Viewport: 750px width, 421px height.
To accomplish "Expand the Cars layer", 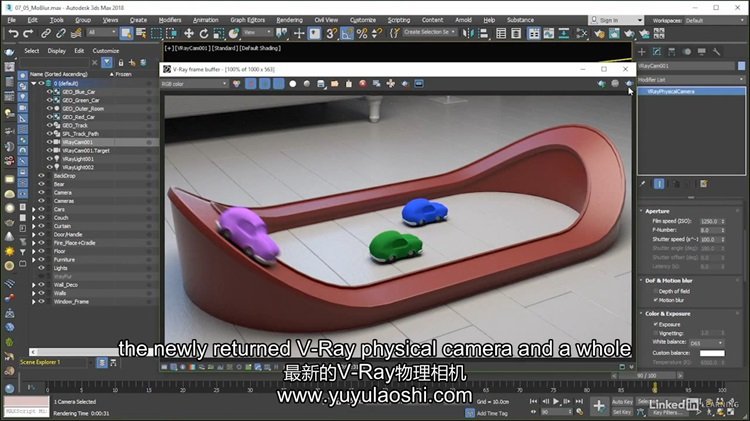I will click(x=33, y=209).
